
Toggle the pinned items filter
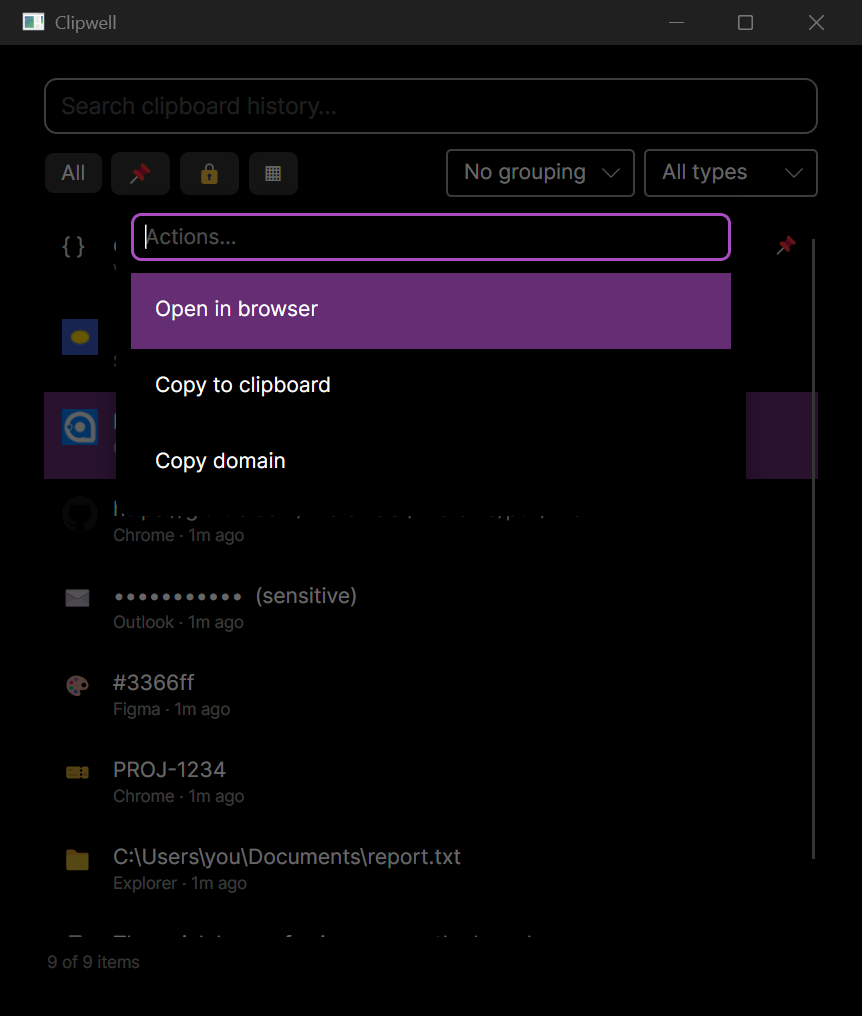tap(140, 173)
